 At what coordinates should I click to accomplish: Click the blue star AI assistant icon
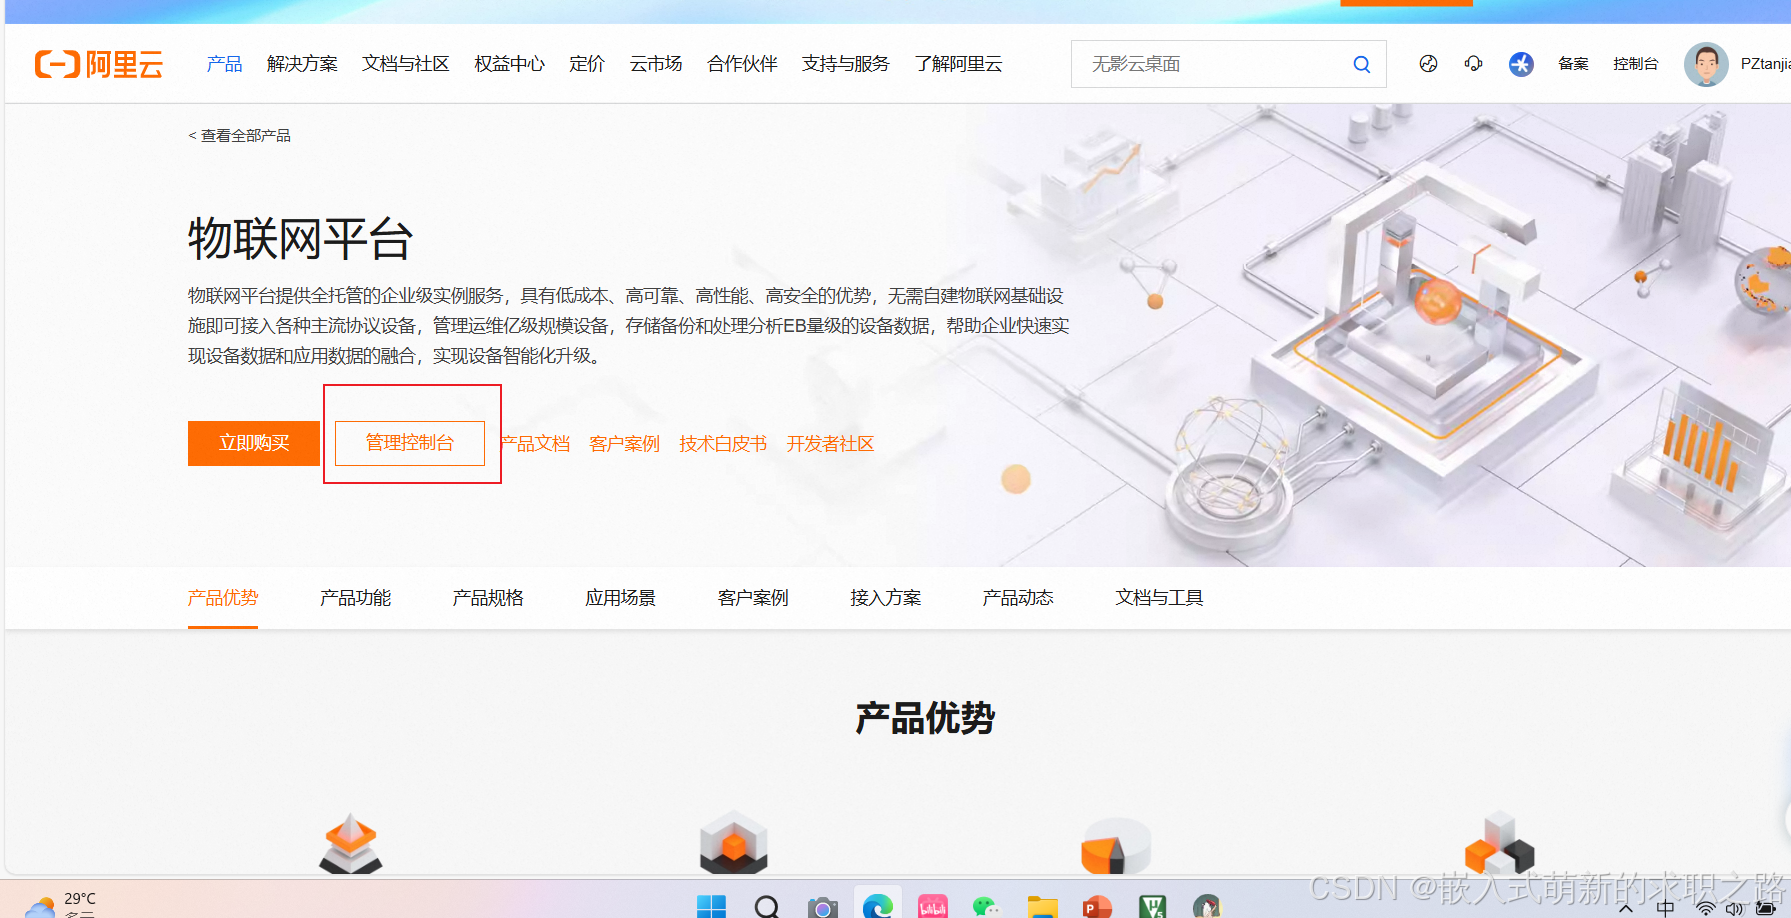(1521, 64)
